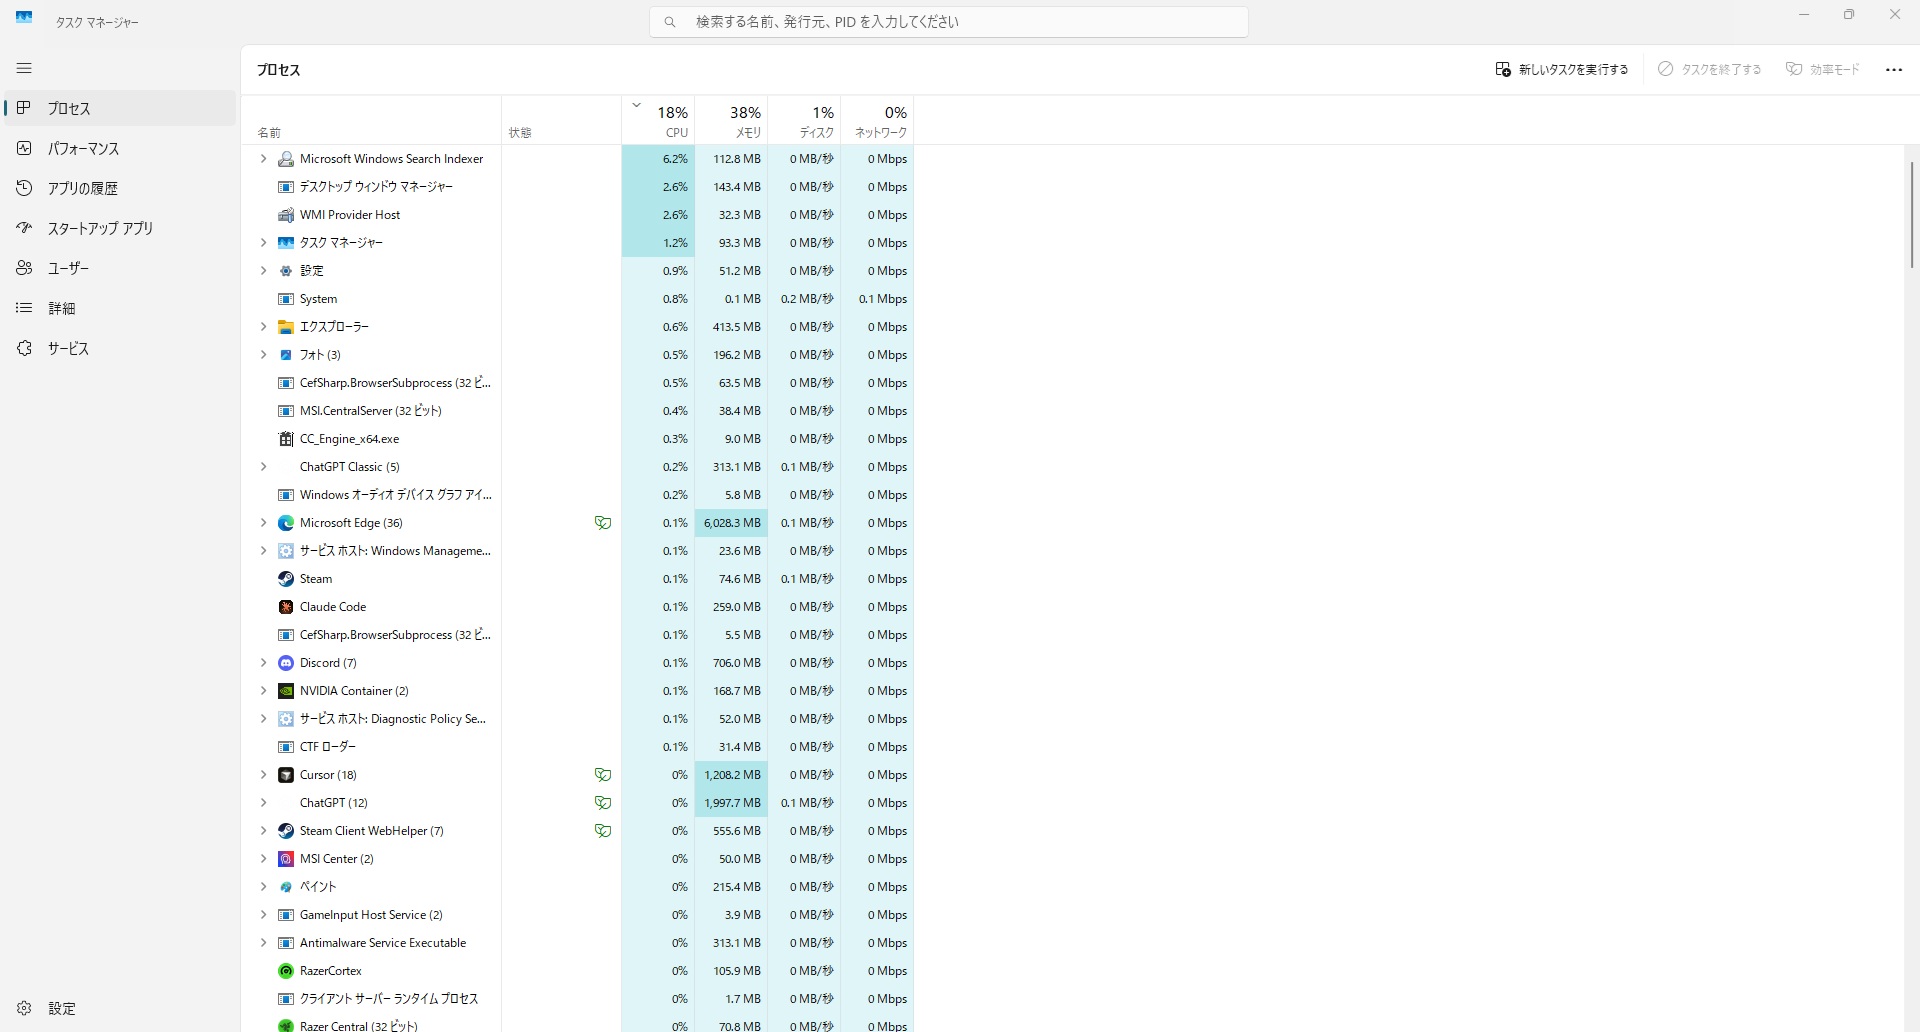
Task: Select クライアント サーバー ランタイム プロセス row
Action: [578, 999]
